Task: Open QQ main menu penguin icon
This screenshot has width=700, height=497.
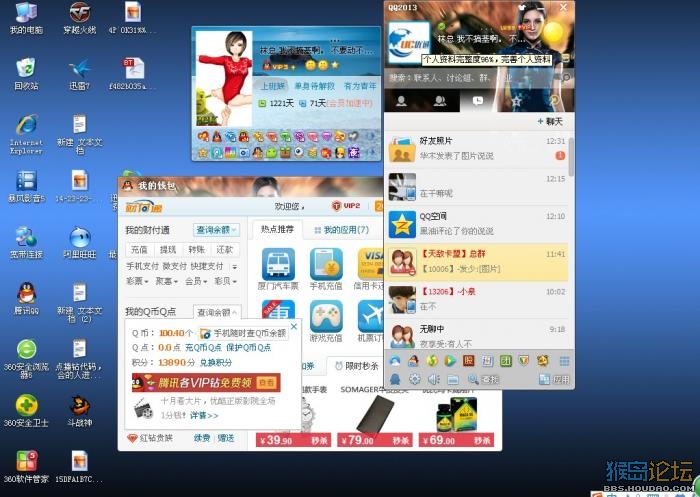Action: pyautogui.click(x=395, y=380)
